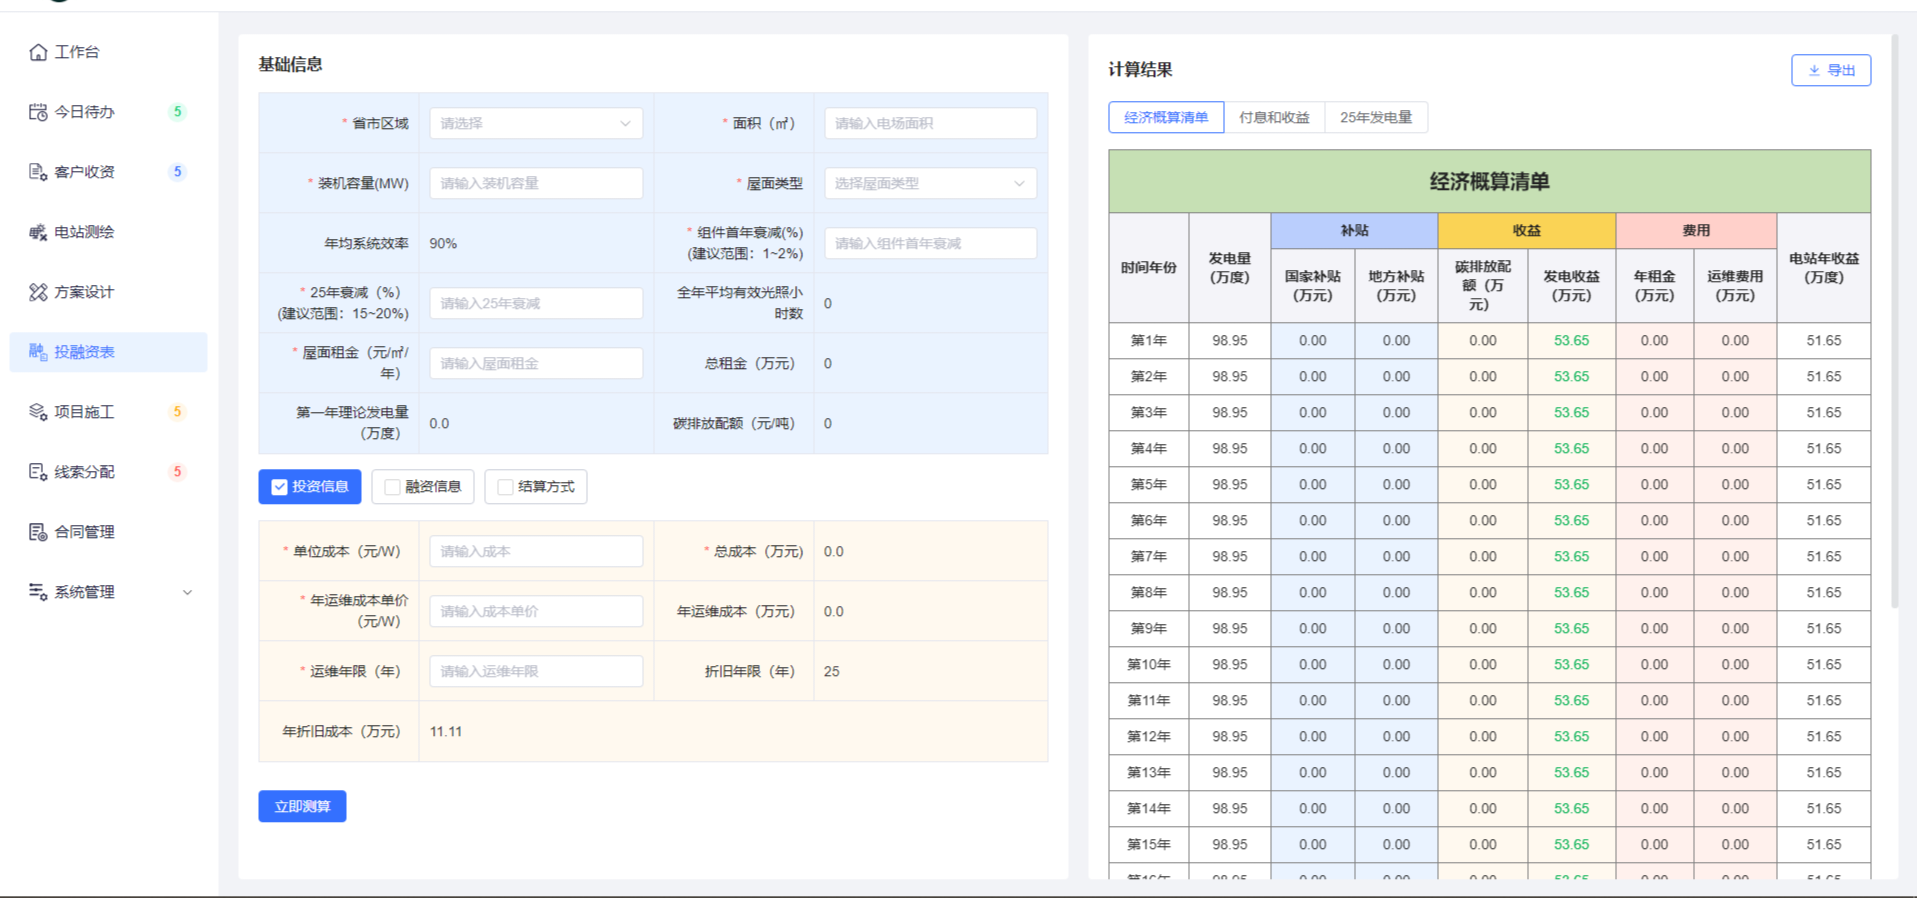Click the 导出 export button
This screenshot has width=1917, height=898.
pos(1831,70)
